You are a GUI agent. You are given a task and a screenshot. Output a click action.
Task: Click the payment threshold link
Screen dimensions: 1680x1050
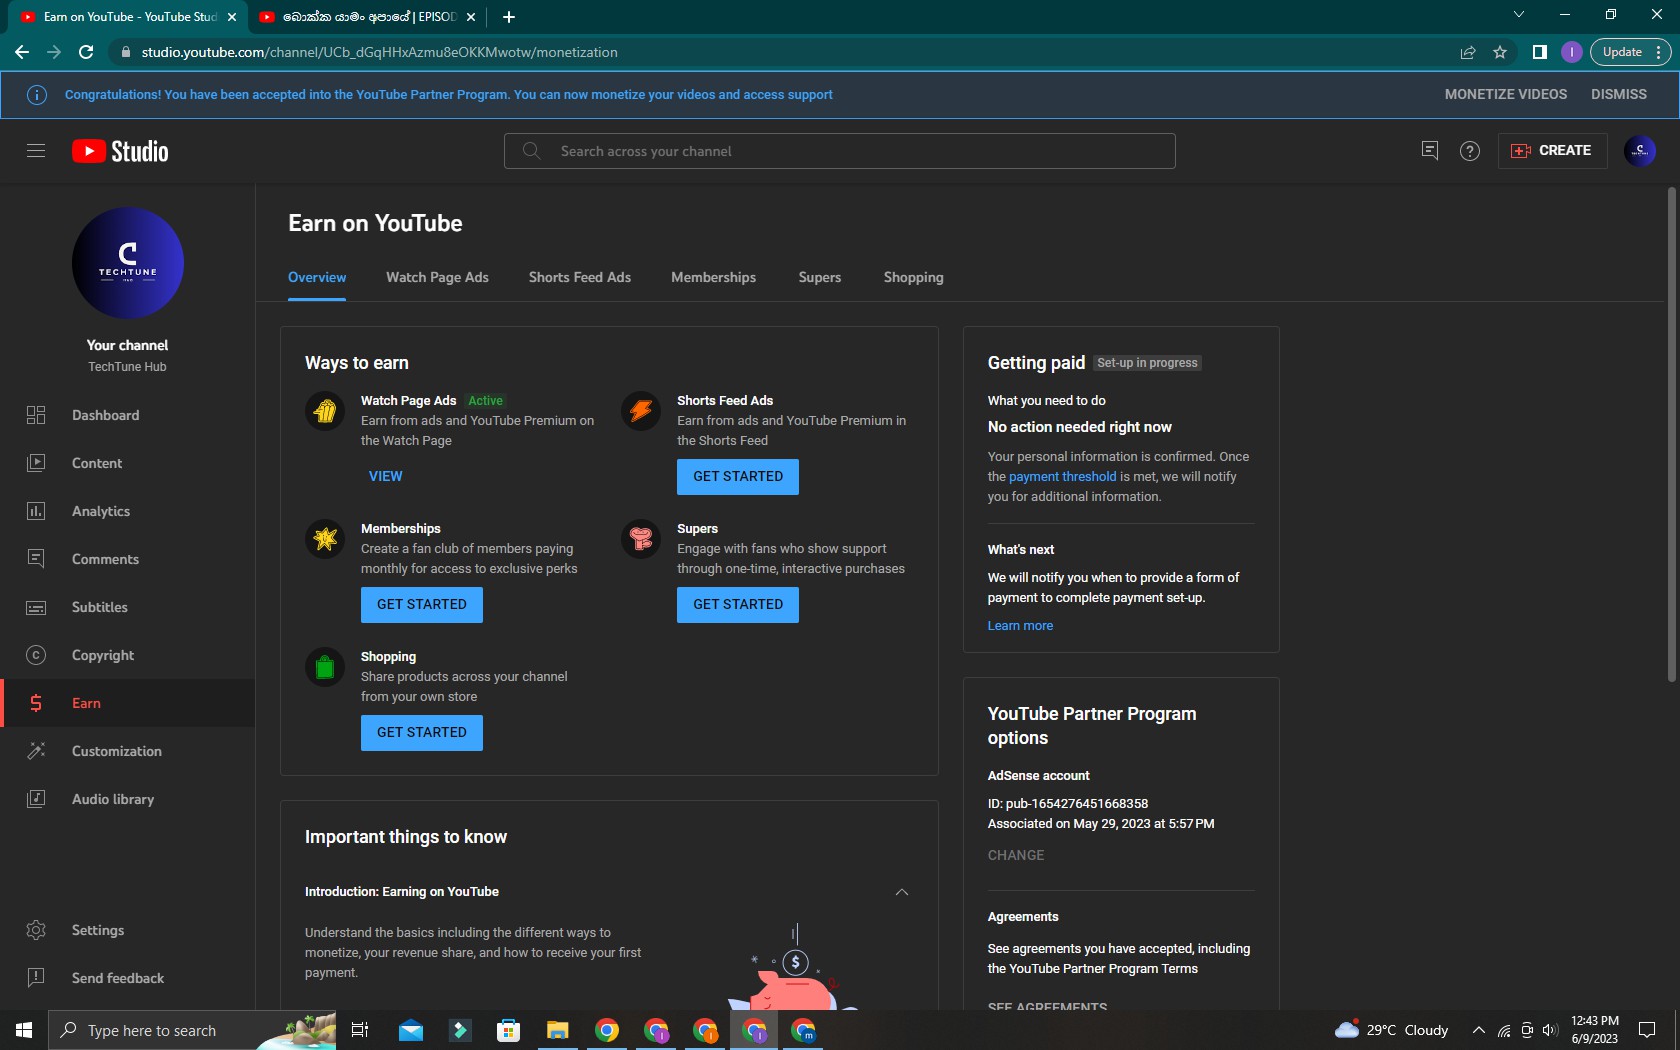[1062, 477]
